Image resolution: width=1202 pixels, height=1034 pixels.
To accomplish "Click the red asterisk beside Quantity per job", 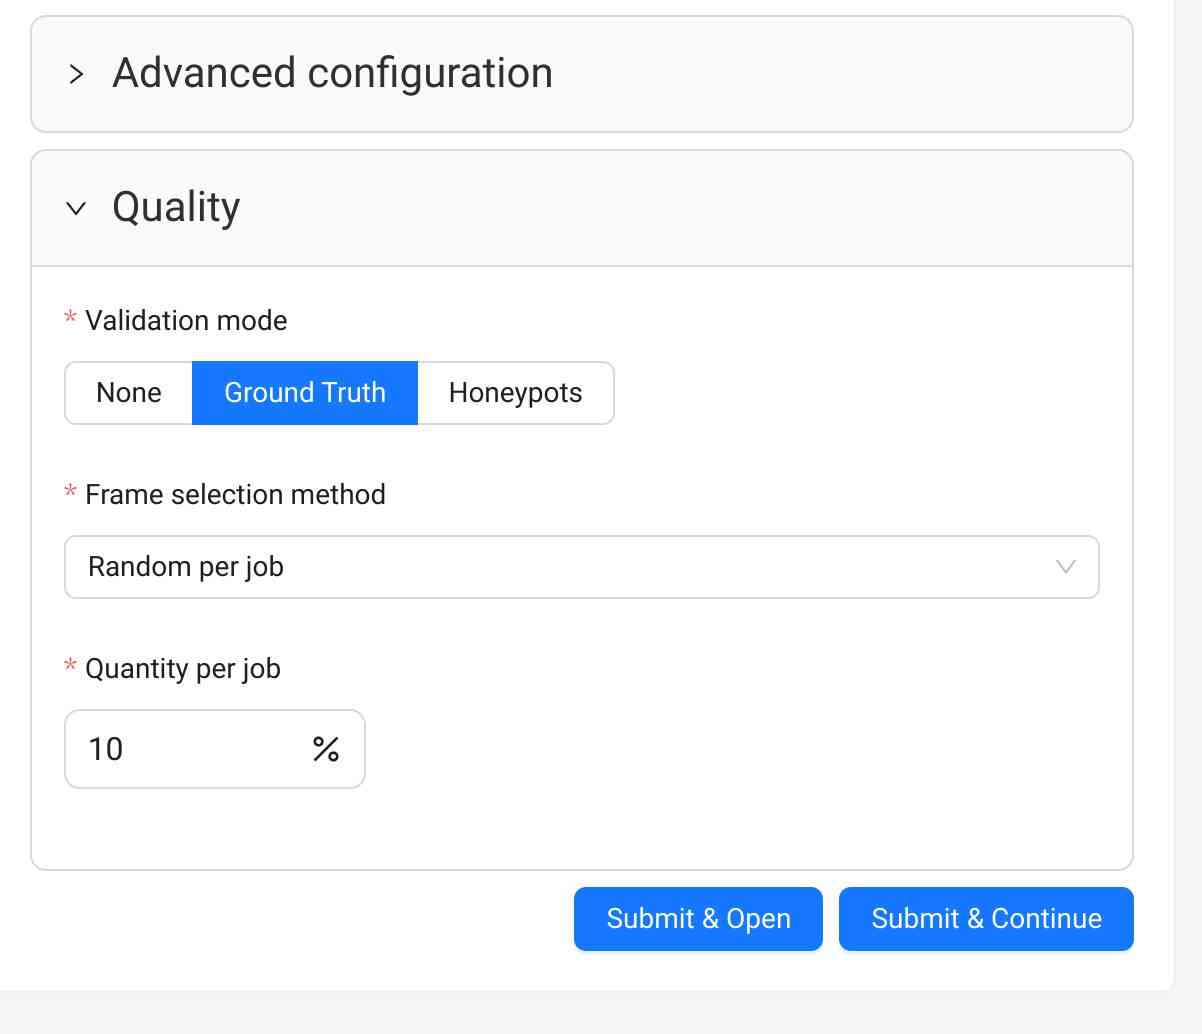I will pyautogui.click(x=68, y=666).
